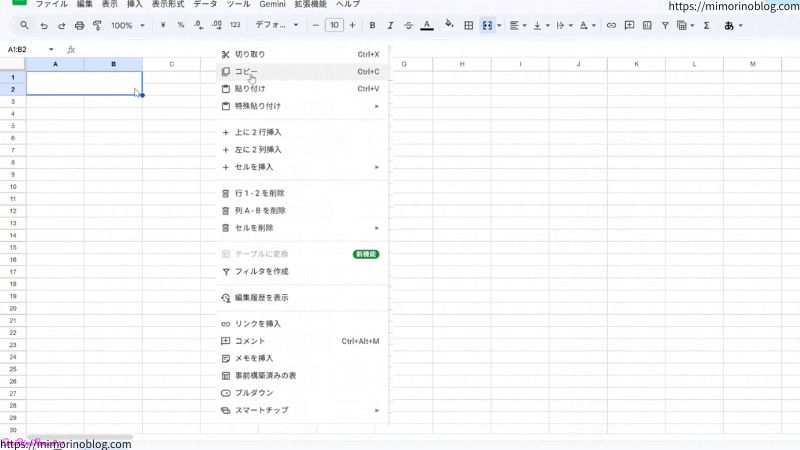Viewport: 800px width, 450px height.
Task: Decrease font size with minus button
Action: point(315,25)
